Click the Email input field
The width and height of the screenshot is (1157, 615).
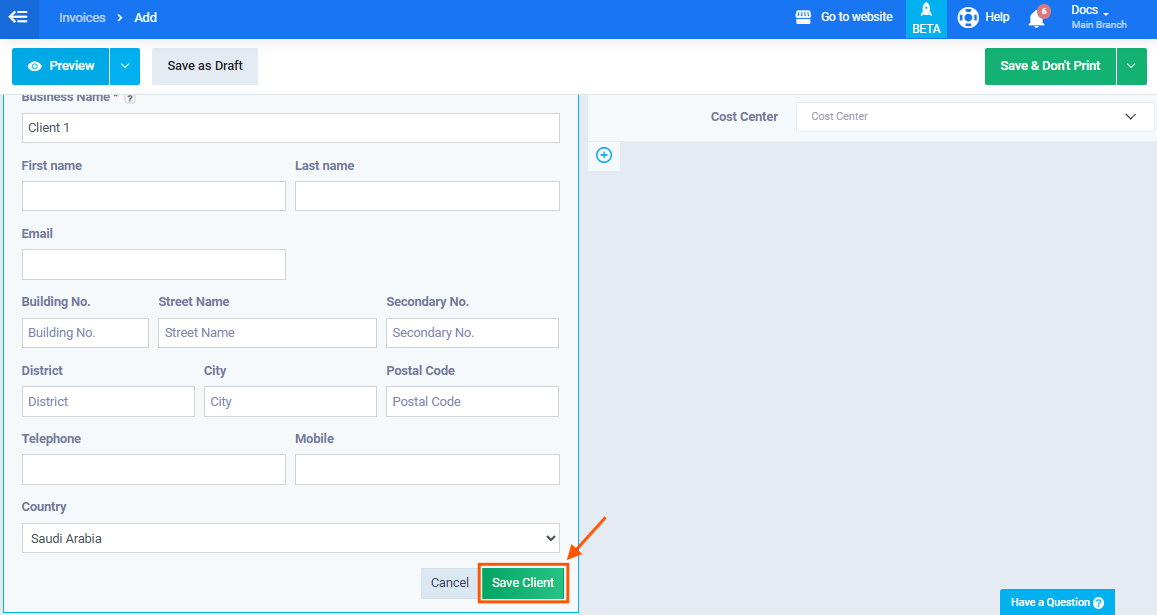[154, 265]
